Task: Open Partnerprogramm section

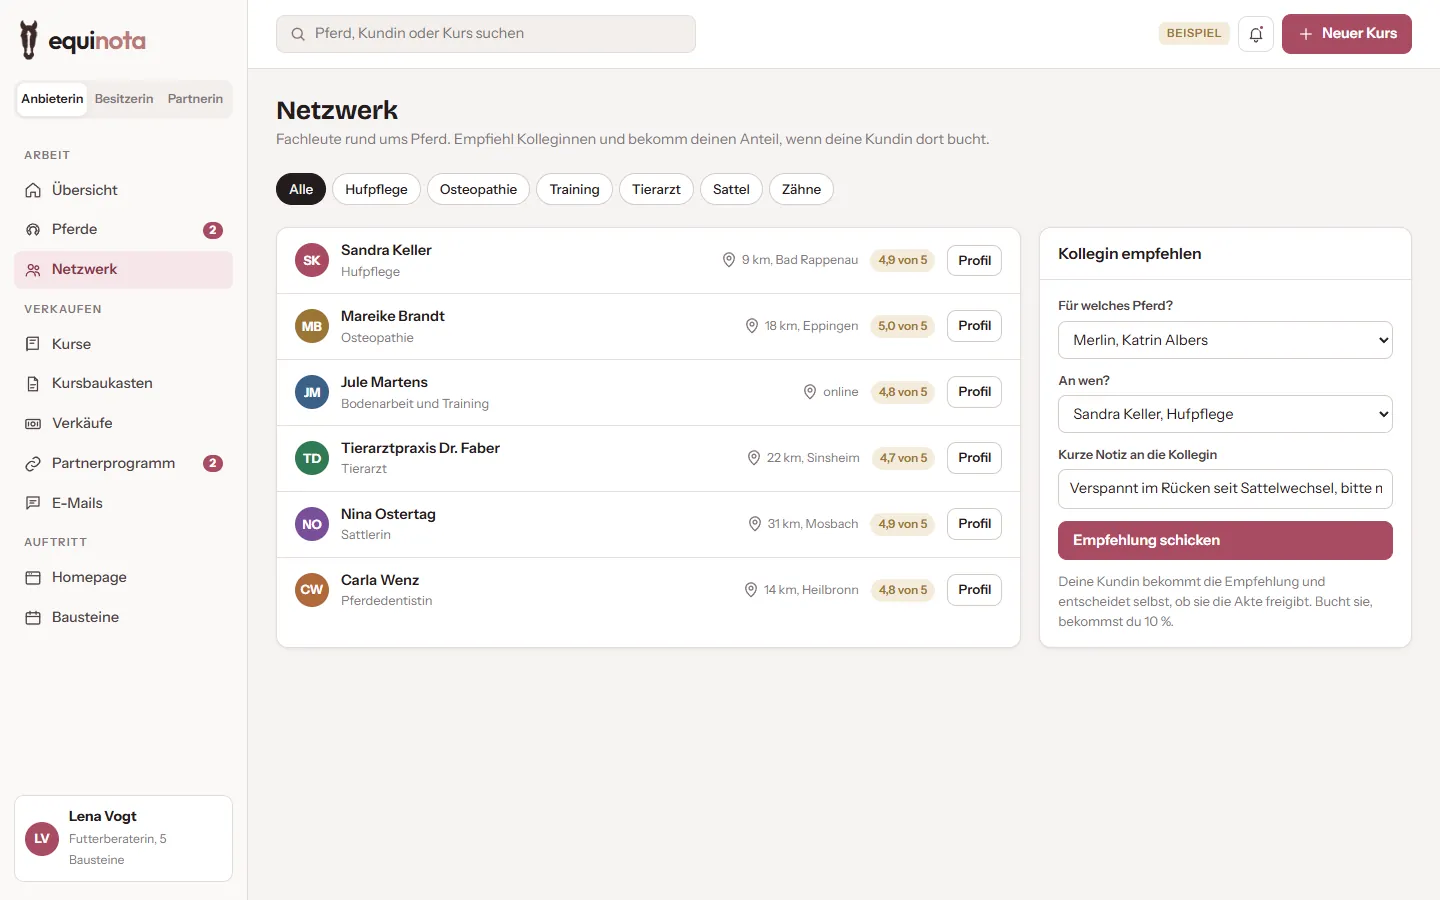Action: [x=124, y=464]
